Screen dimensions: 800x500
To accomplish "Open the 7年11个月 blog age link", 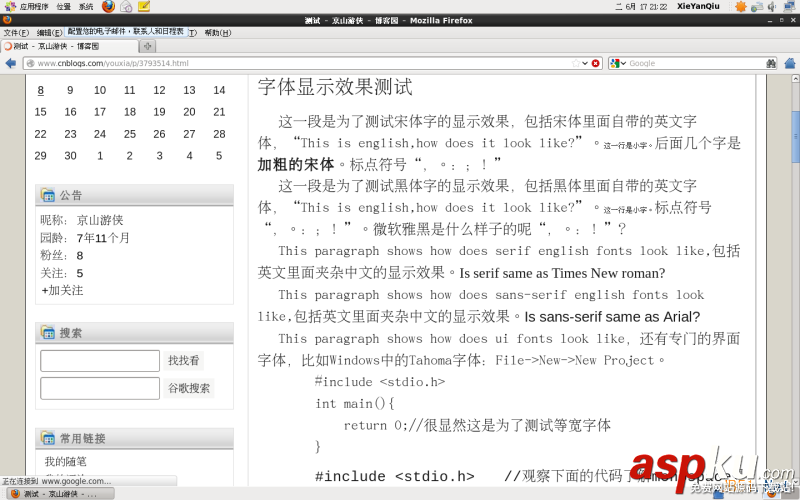I will click(x=103, y=238).
